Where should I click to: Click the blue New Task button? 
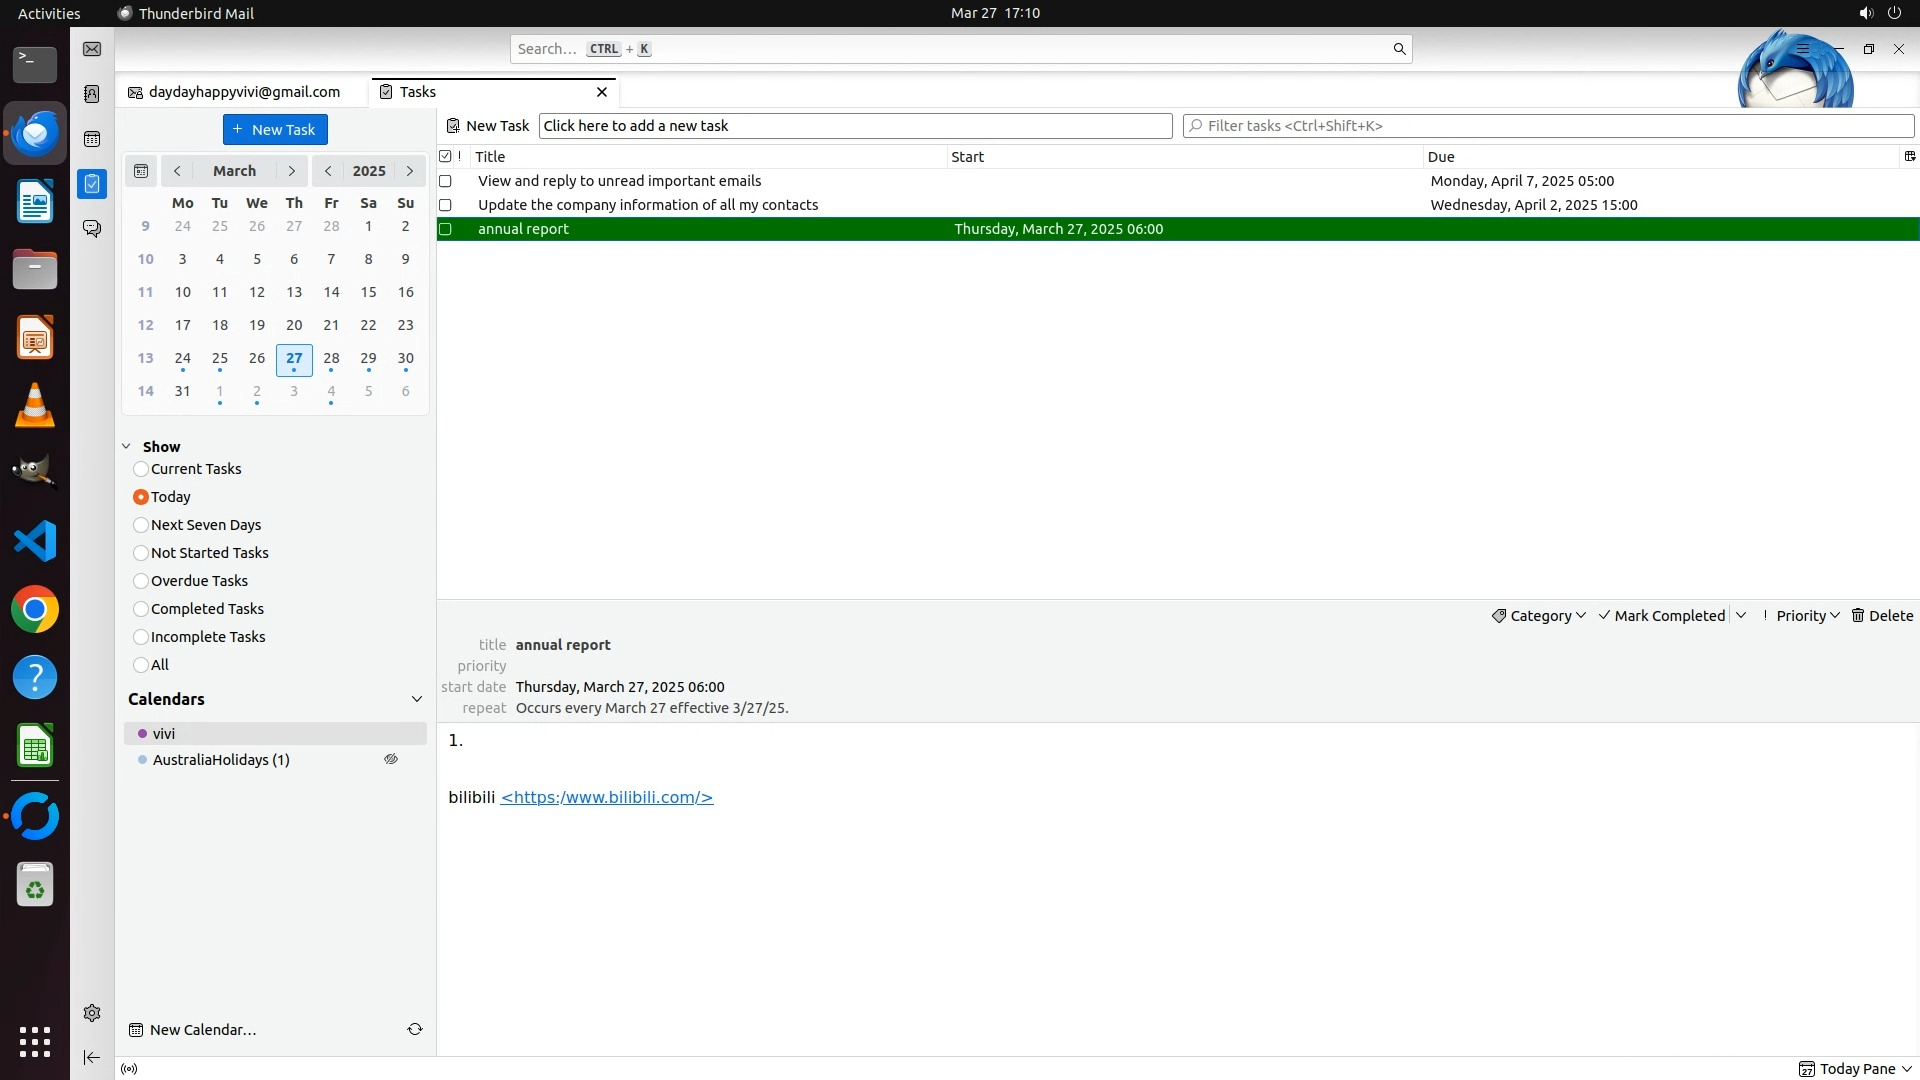click(275, 130)
